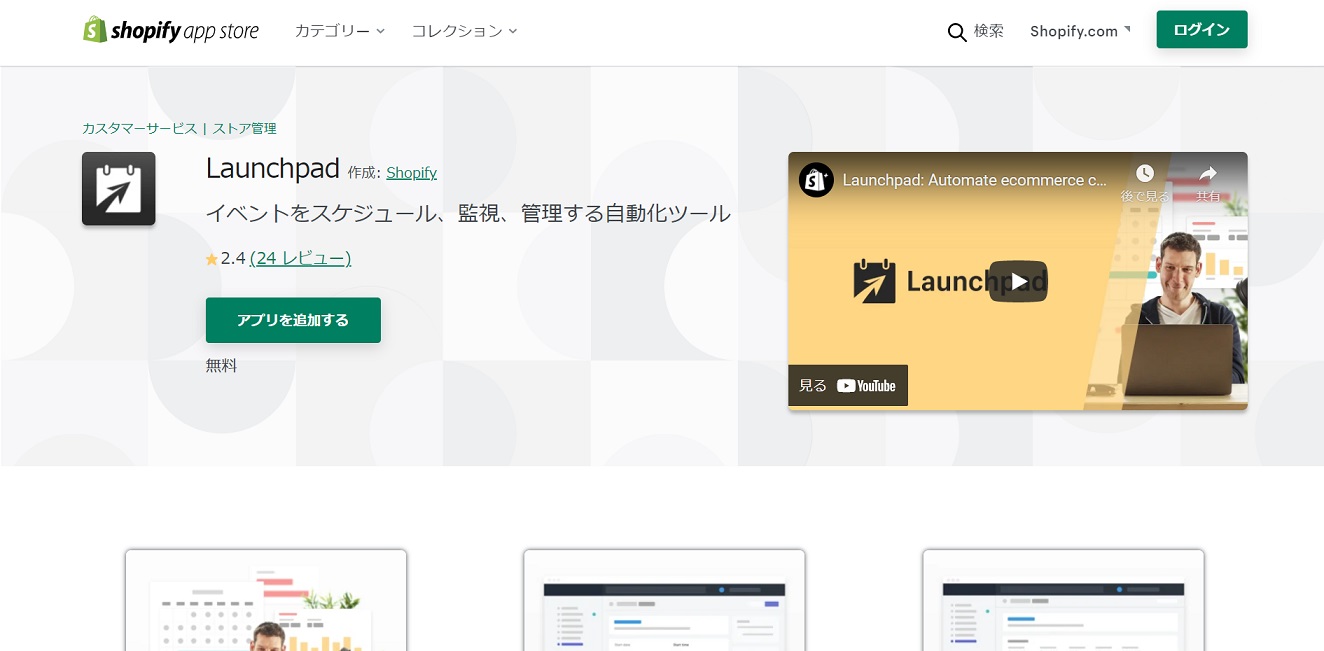The height and width of the screenshot is (651, 1324).
Task: Open the first screenshot thumbnail
Action: click(x=266, y=600)
